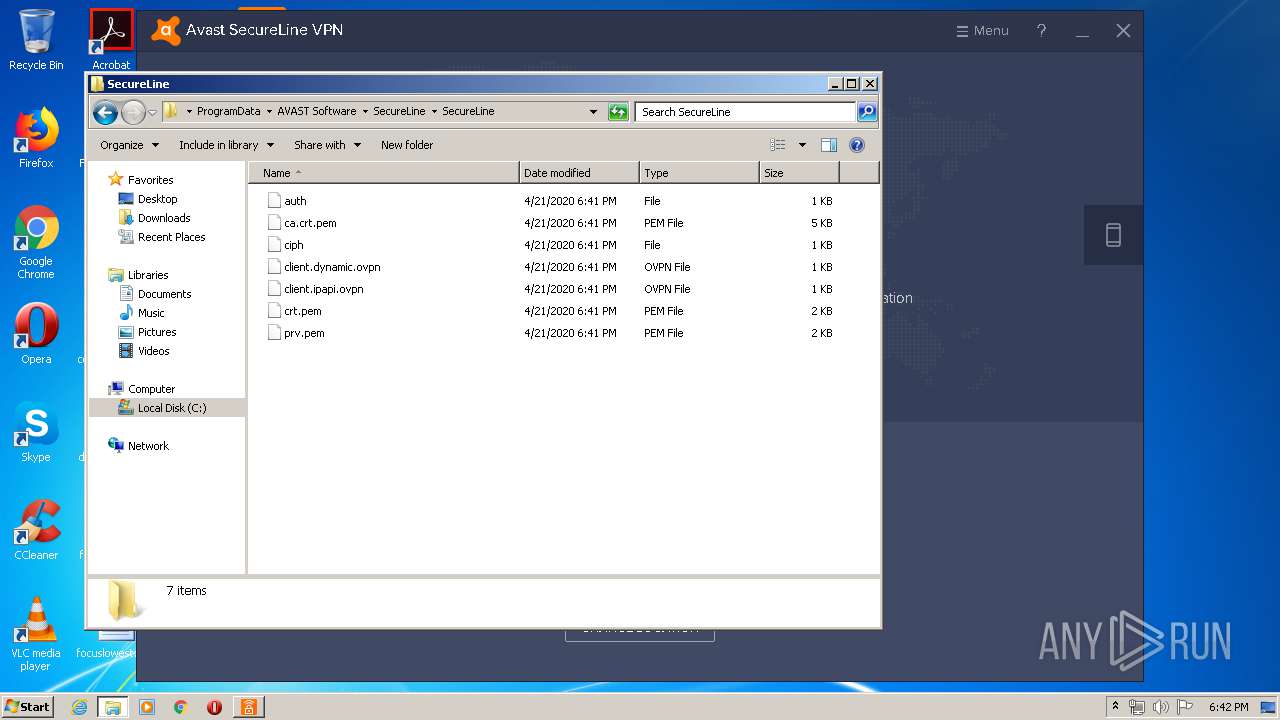This screenshot has height=720, width=1280.
Task: Sort by Date modified column
Action: [579, 173]
